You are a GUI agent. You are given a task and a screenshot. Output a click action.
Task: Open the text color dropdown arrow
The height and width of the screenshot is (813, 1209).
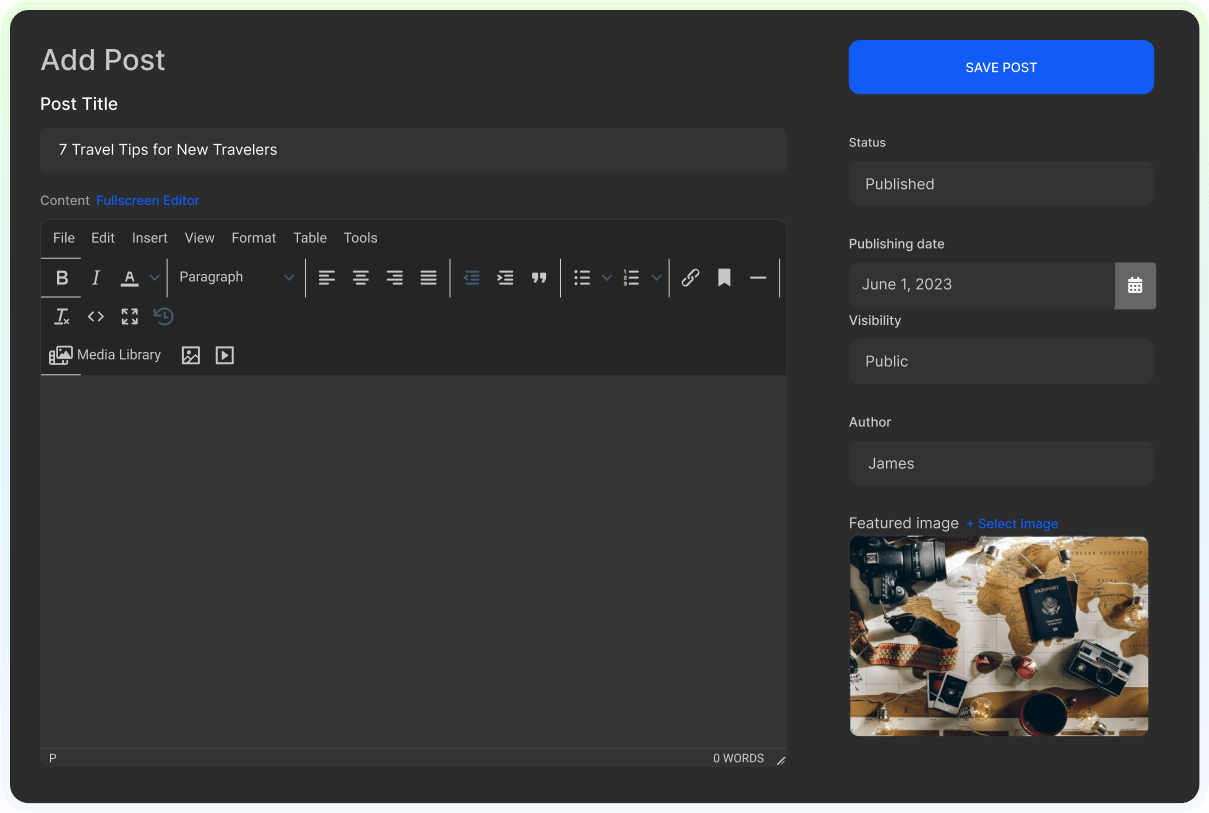pos(154,278)
